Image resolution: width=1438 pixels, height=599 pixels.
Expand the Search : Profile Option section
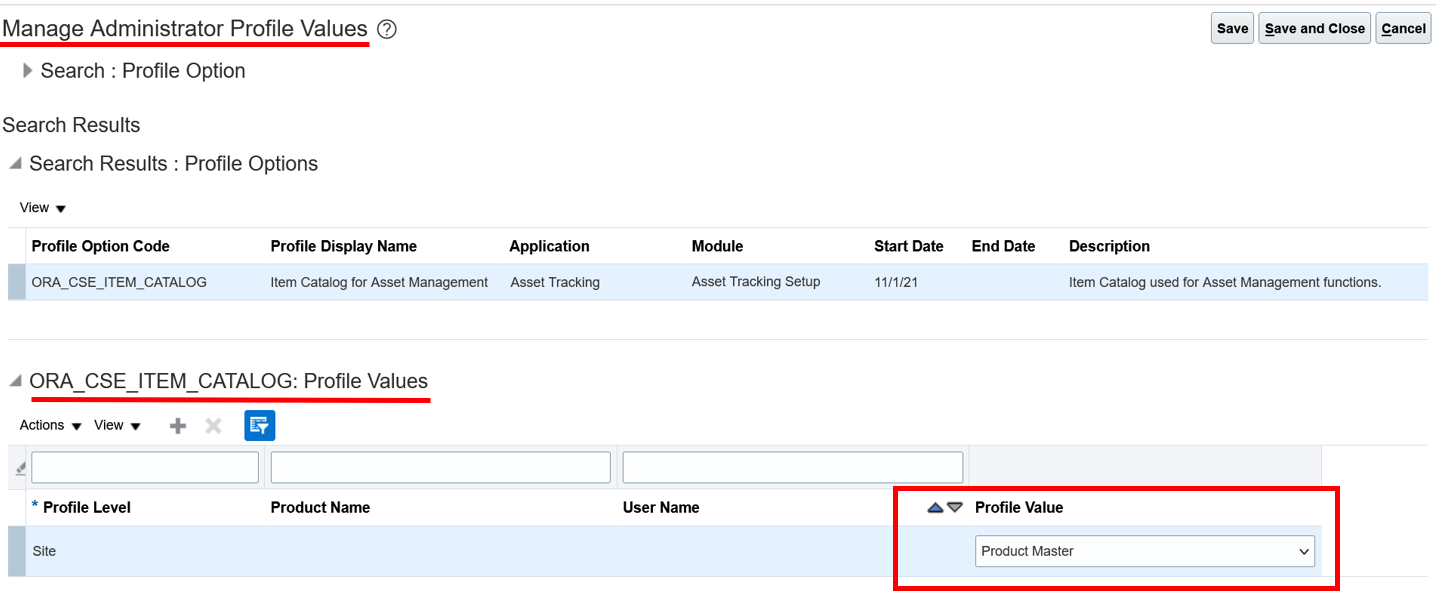(28, 71)
